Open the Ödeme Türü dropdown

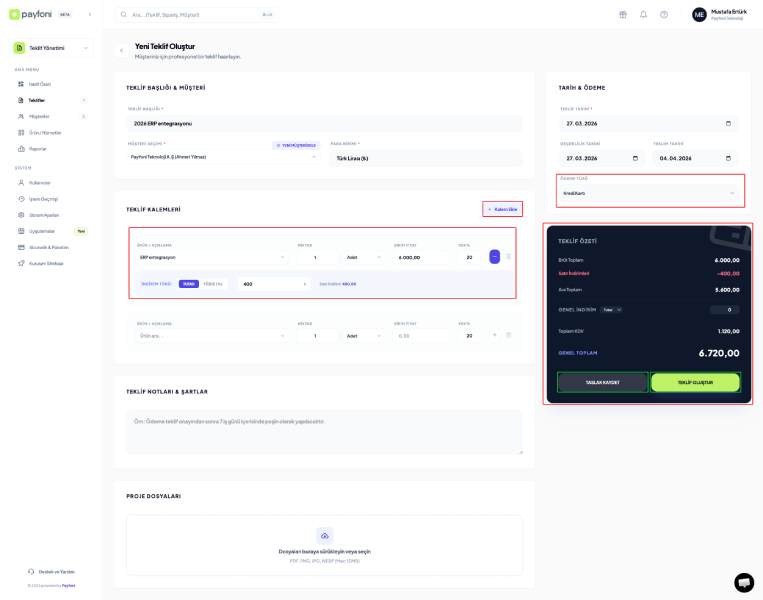pyautogui.click(x=649, y=193)
